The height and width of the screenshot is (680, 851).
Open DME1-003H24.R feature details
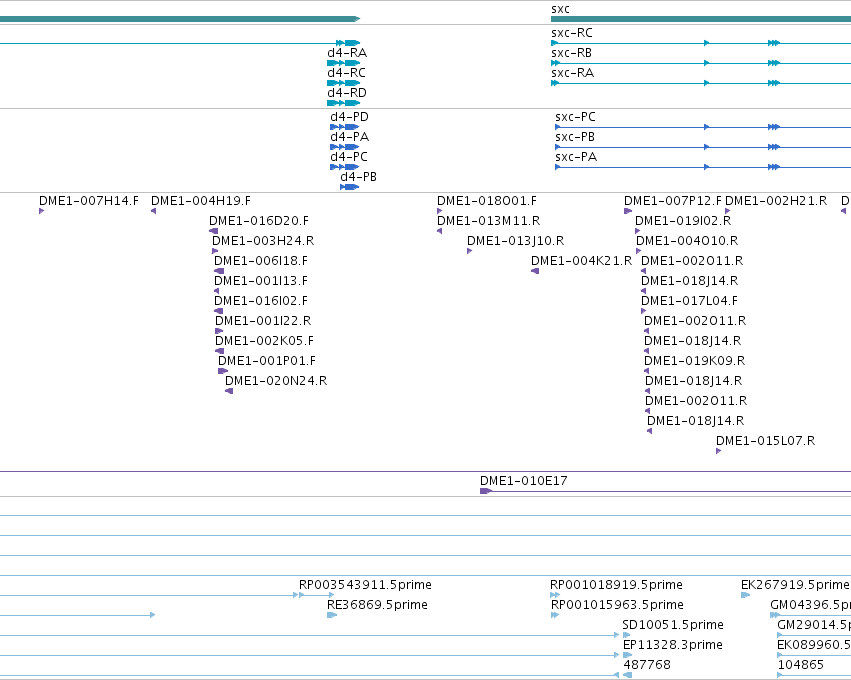coord(215,251)
